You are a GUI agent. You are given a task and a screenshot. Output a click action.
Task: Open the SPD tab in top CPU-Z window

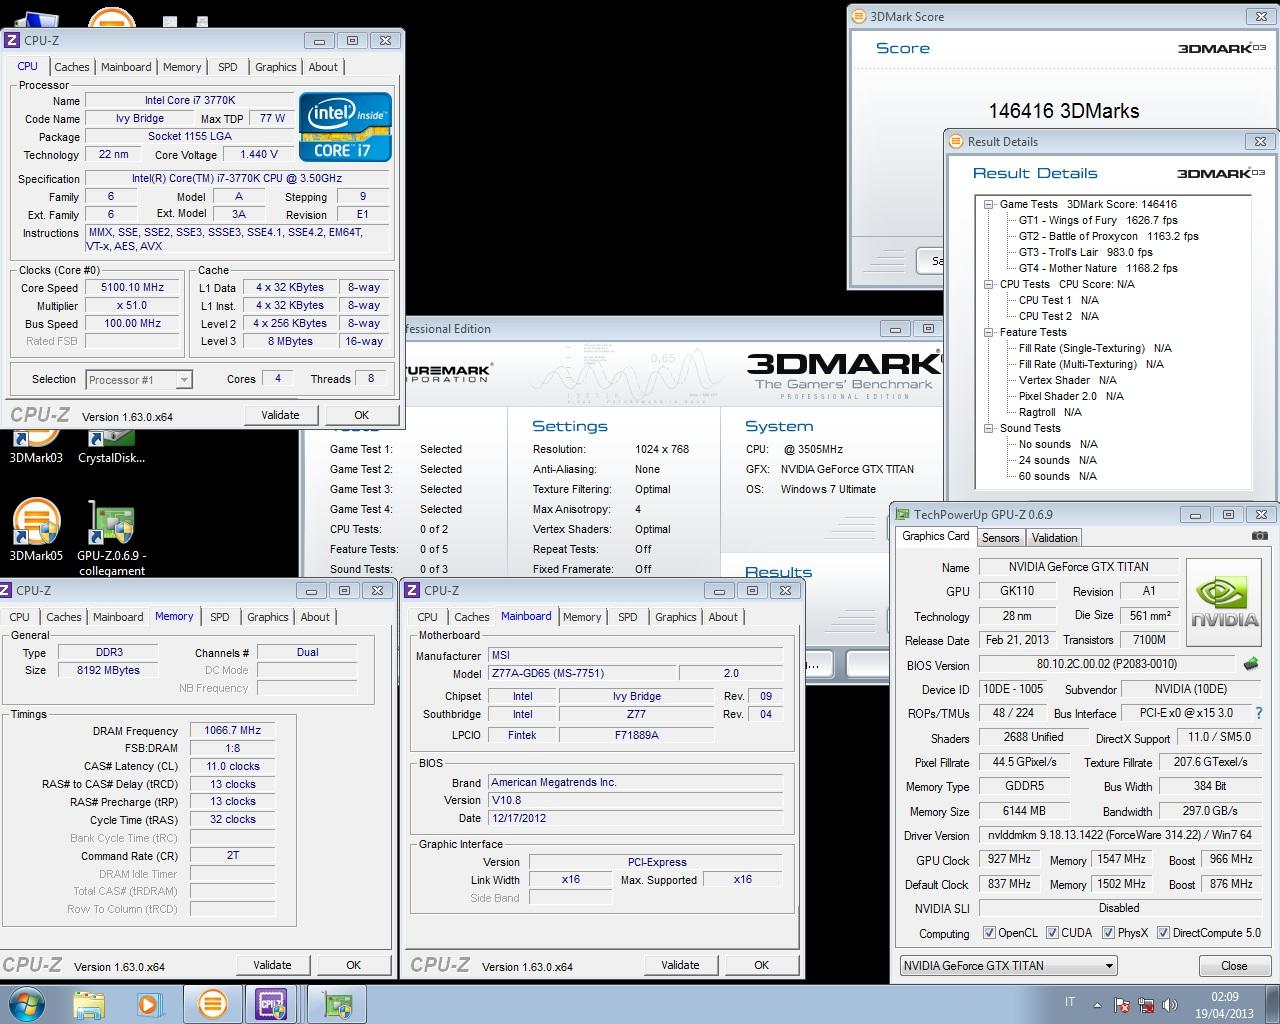pyautogui.click(x=228, y=67)
